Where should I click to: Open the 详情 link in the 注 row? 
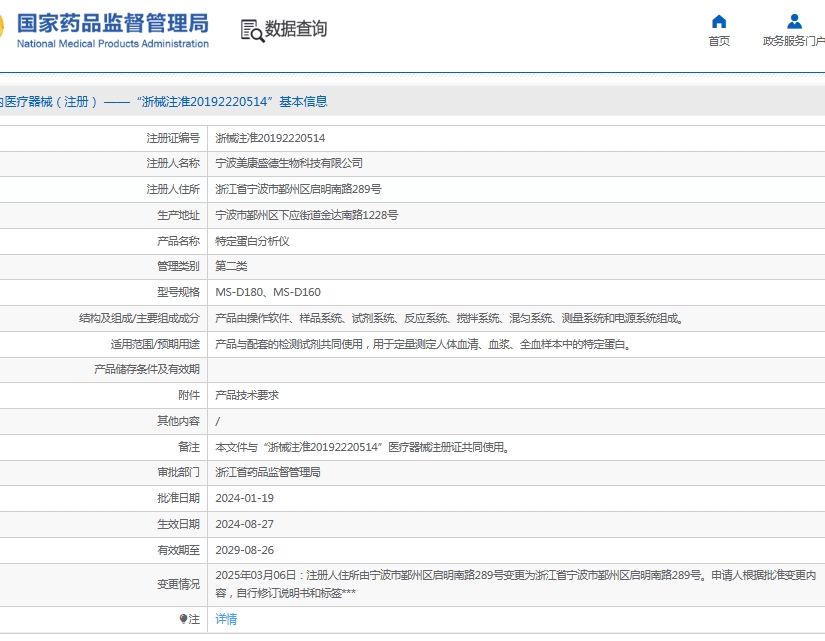(x=226, y=619)
